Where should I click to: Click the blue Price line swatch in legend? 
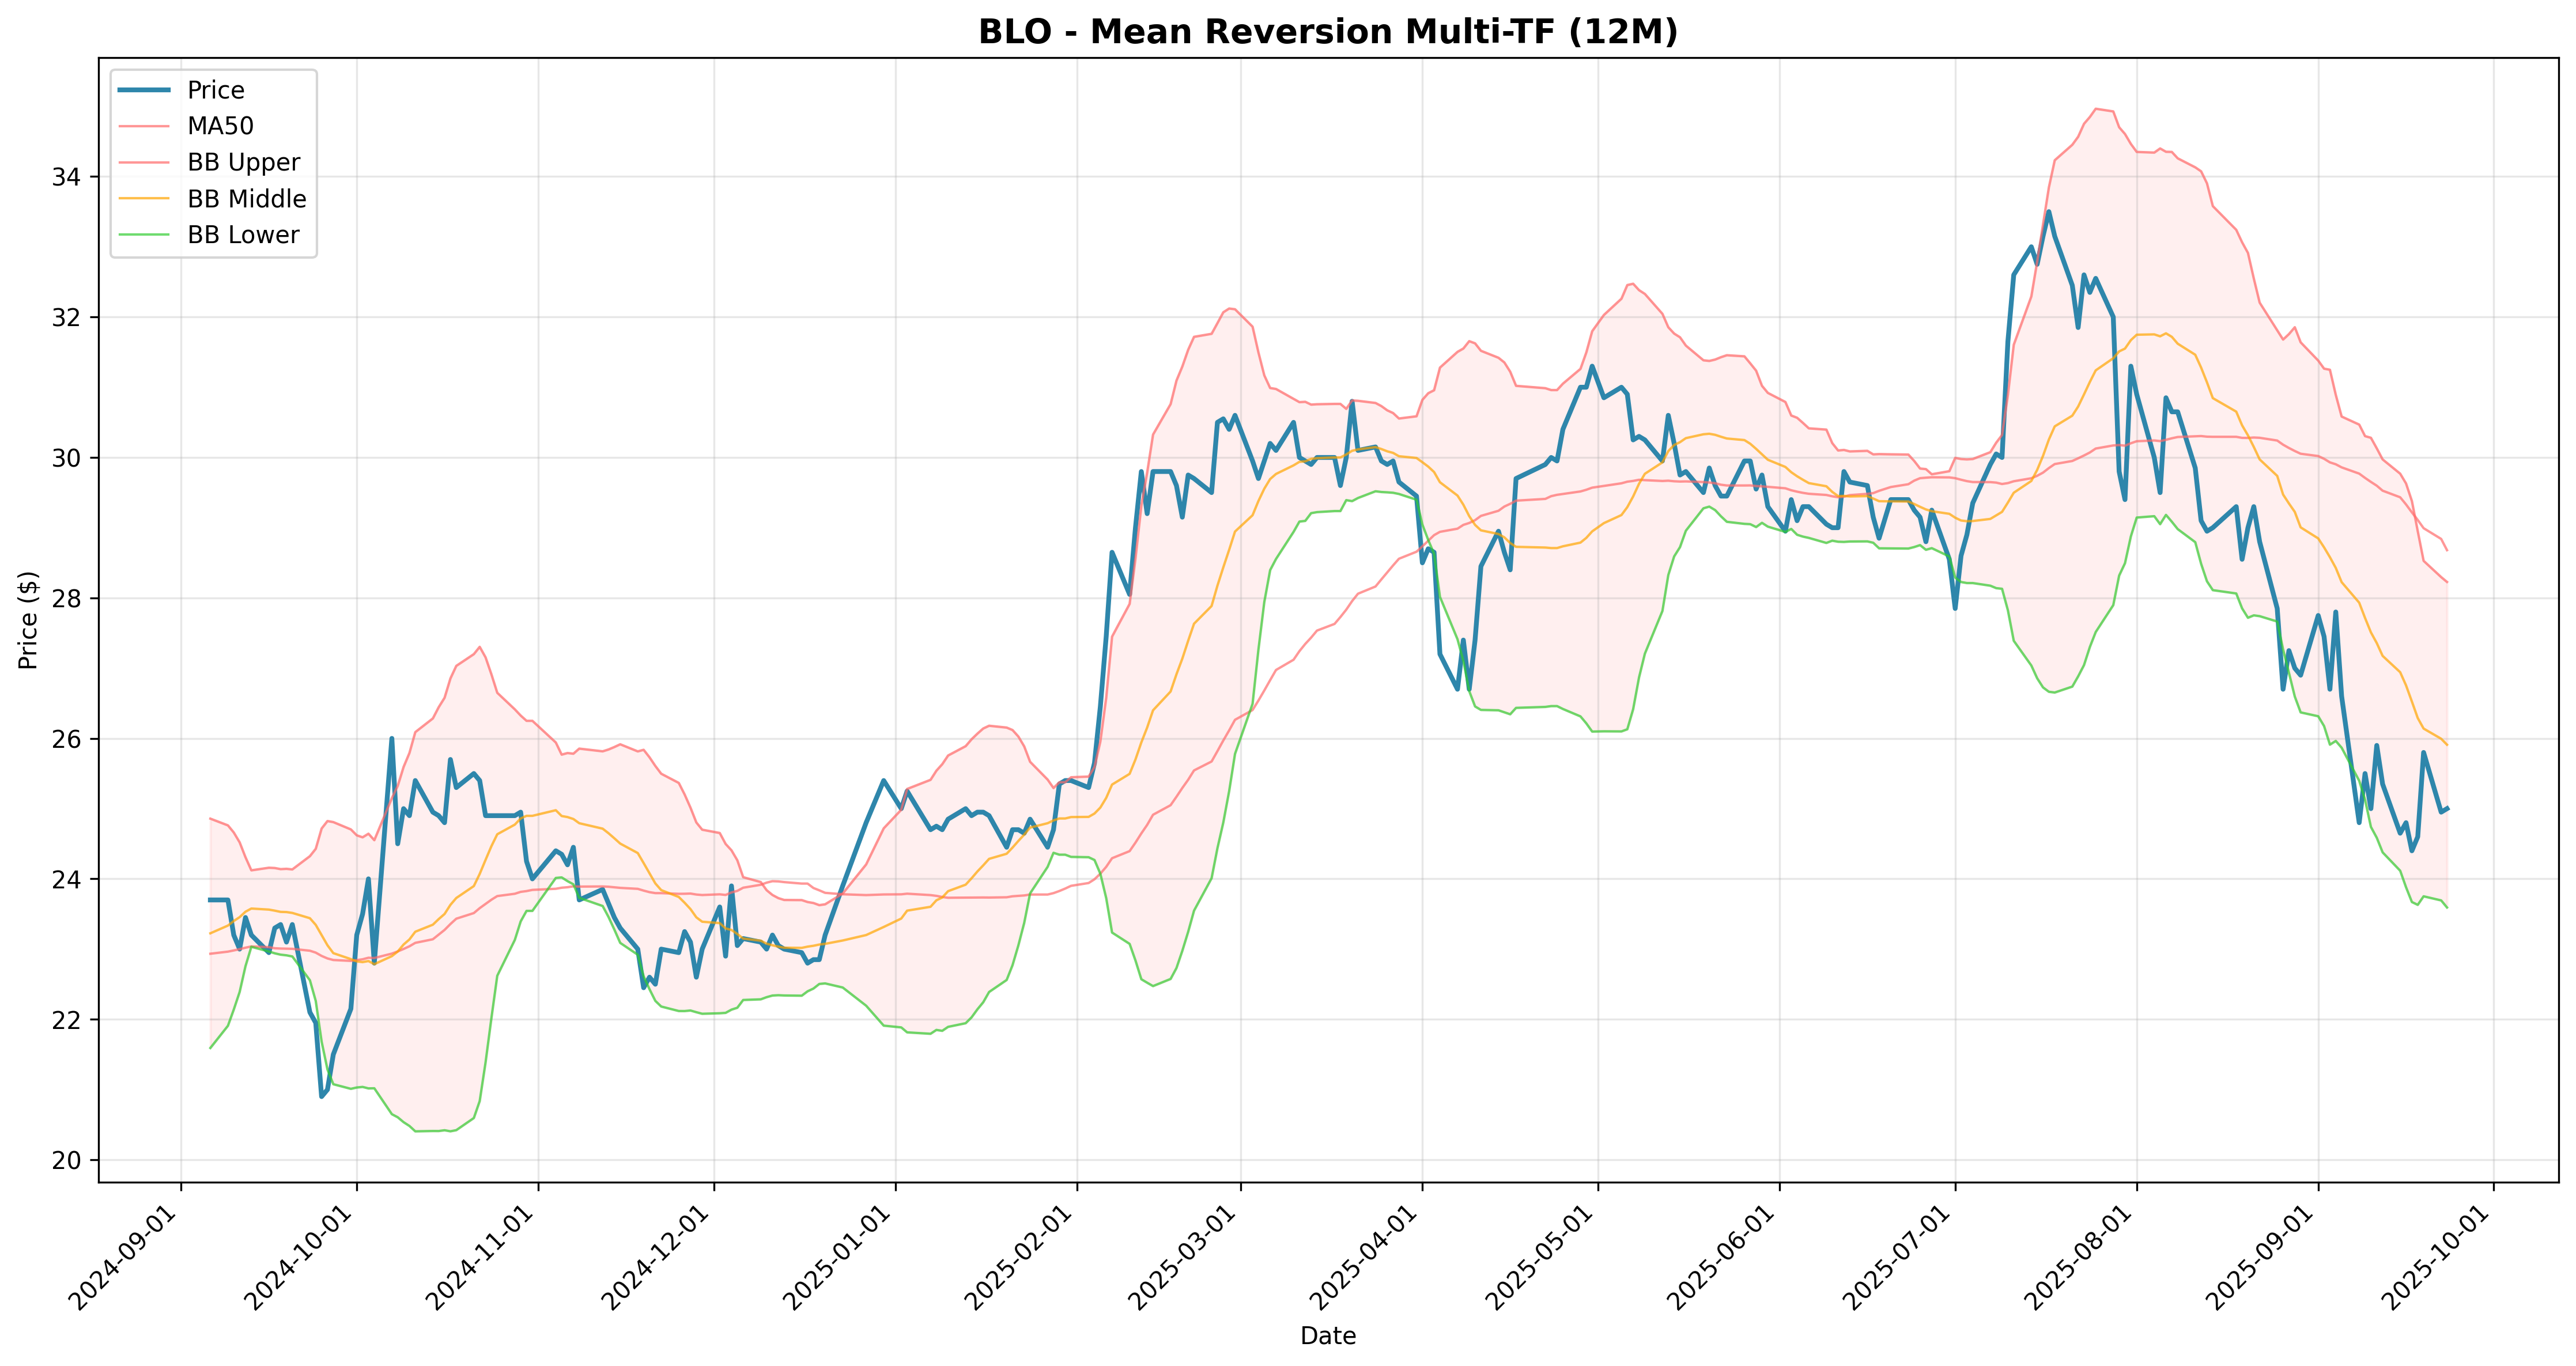click(144, 90)
